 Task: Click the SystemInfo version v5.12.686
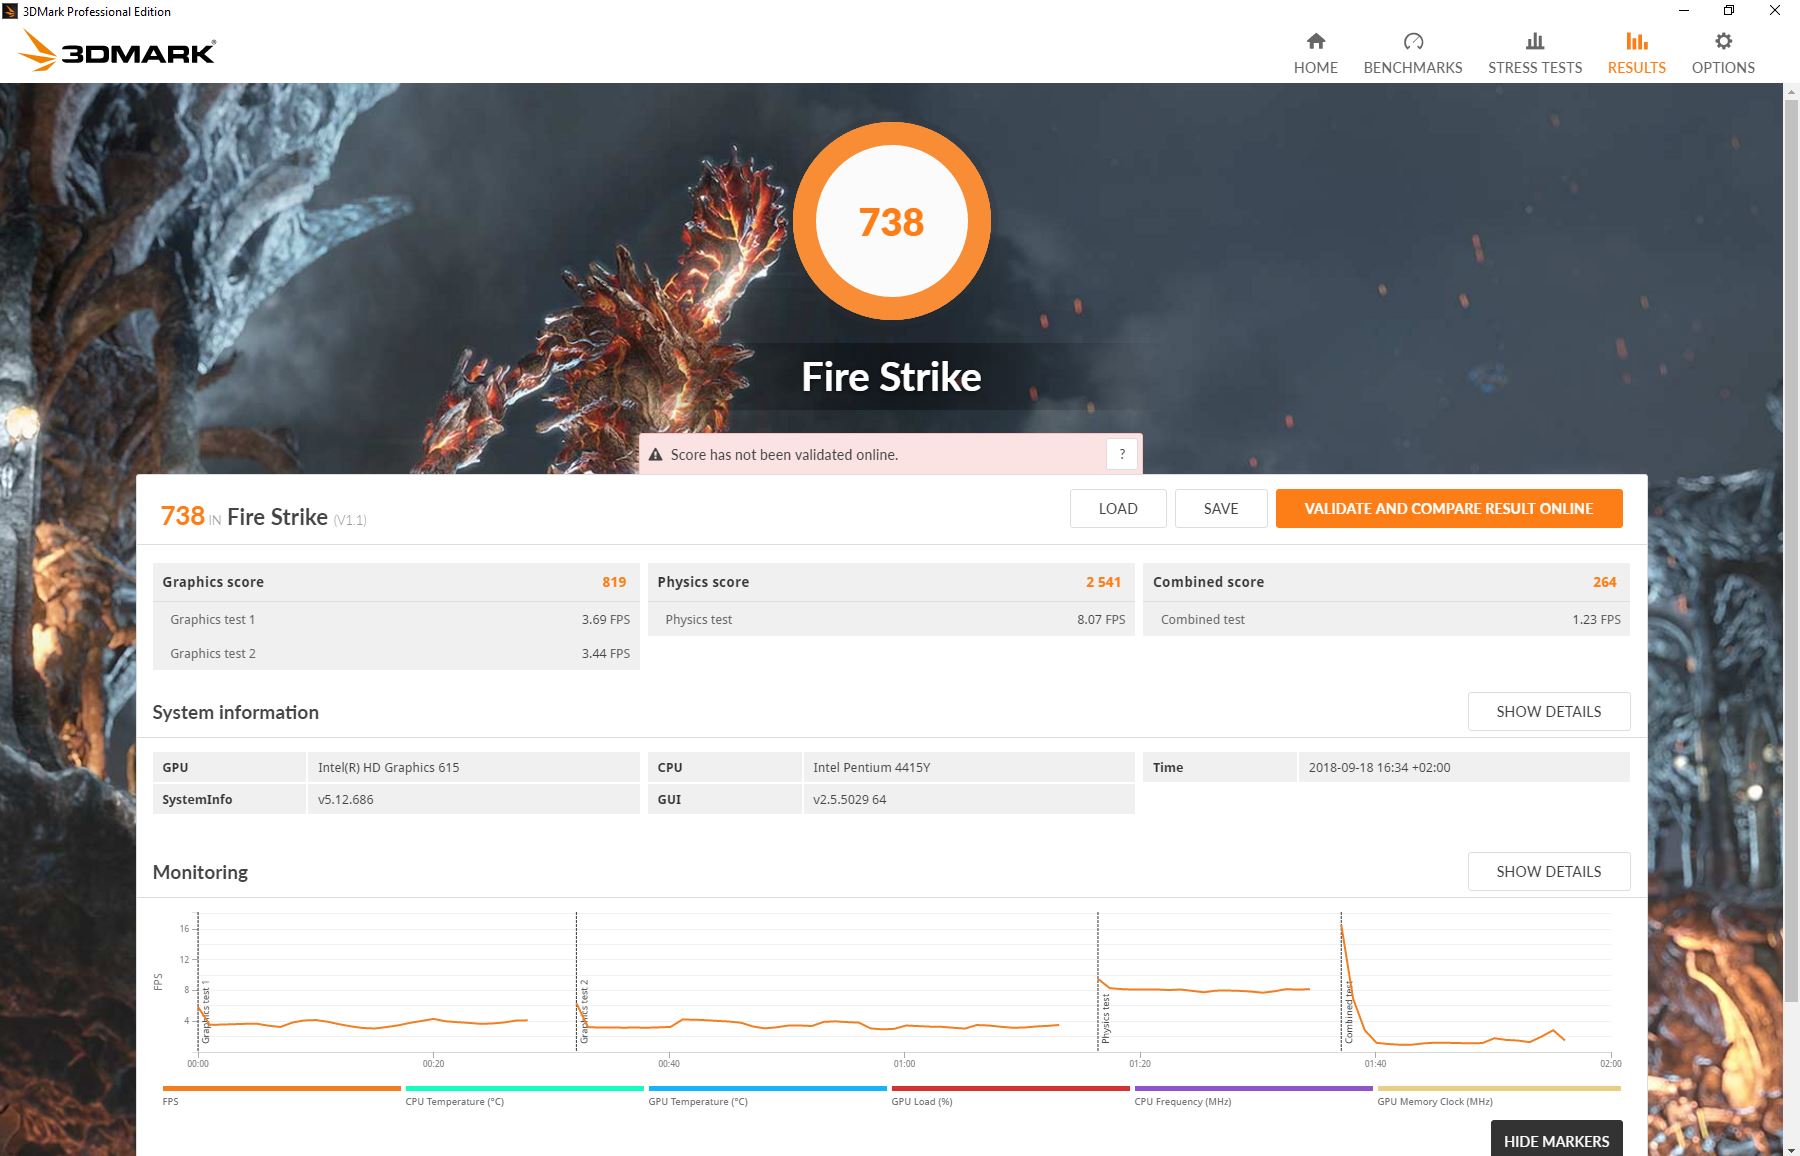click(345, 799)
